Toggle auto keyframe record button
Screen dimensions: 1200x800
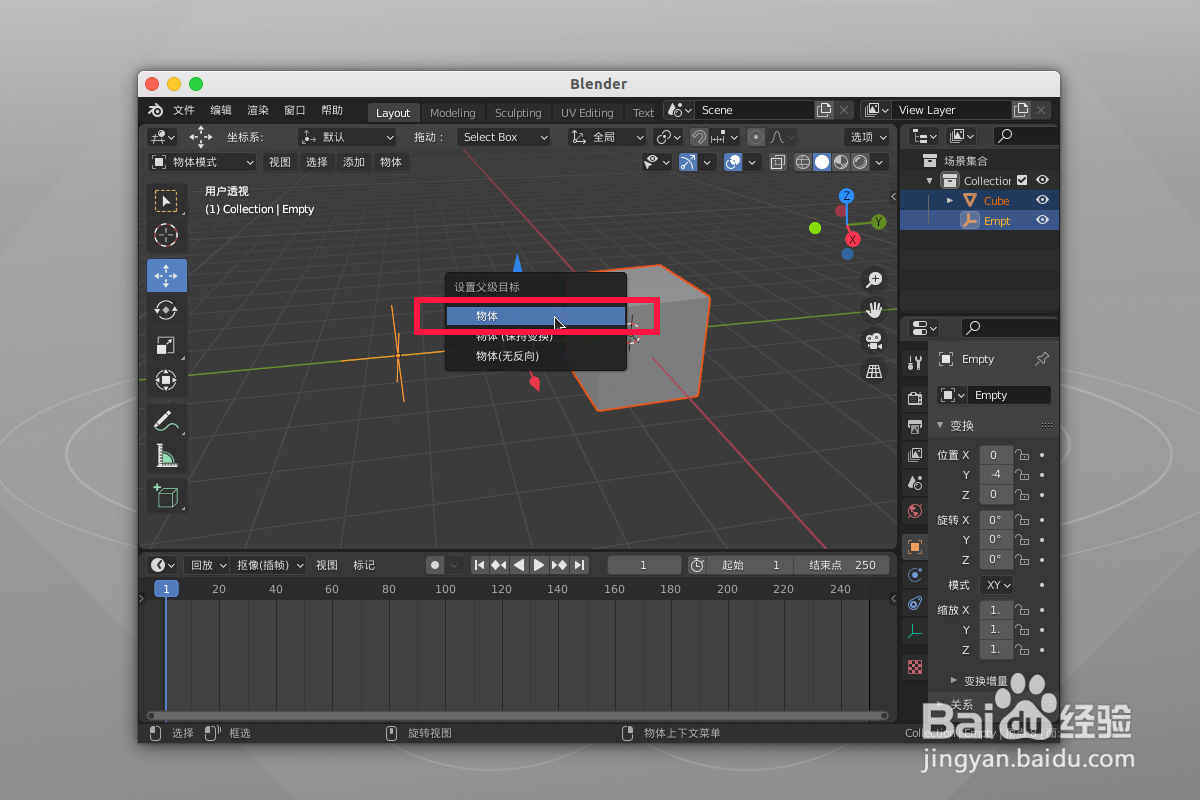point(435,565)
